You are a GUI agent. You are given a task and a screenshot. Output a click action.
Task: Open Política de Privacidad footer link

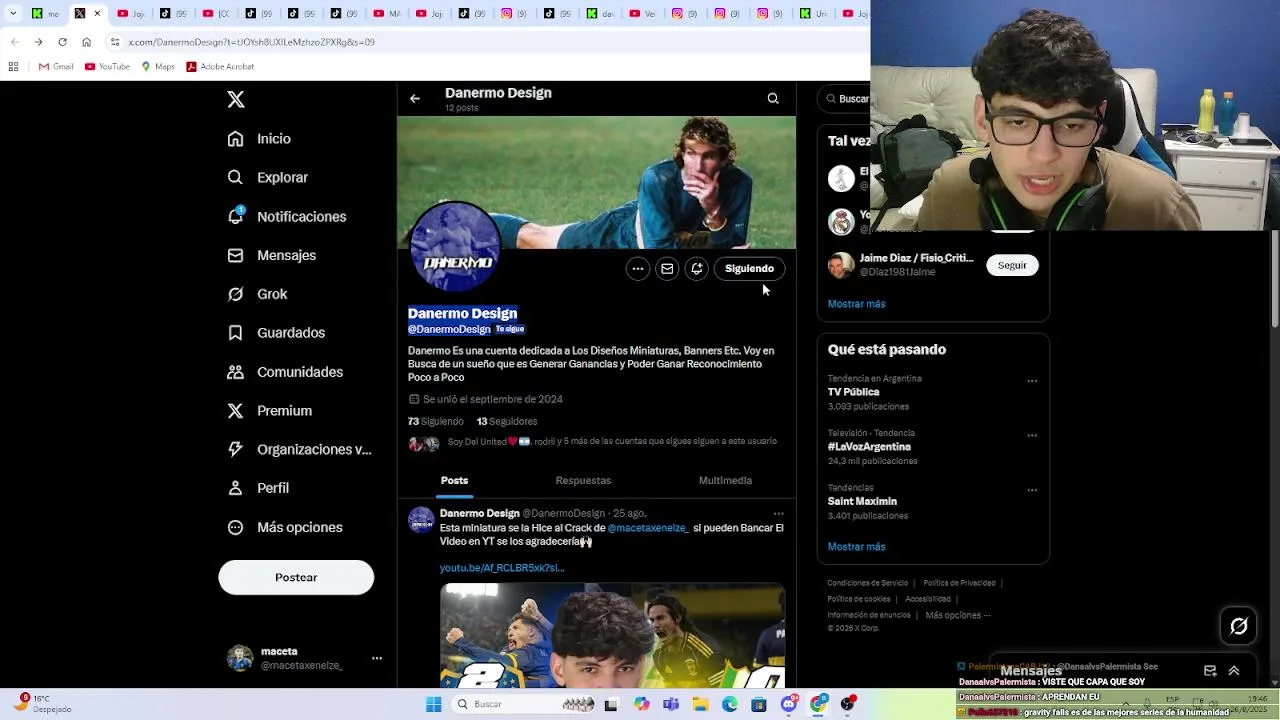coord(959,583)
